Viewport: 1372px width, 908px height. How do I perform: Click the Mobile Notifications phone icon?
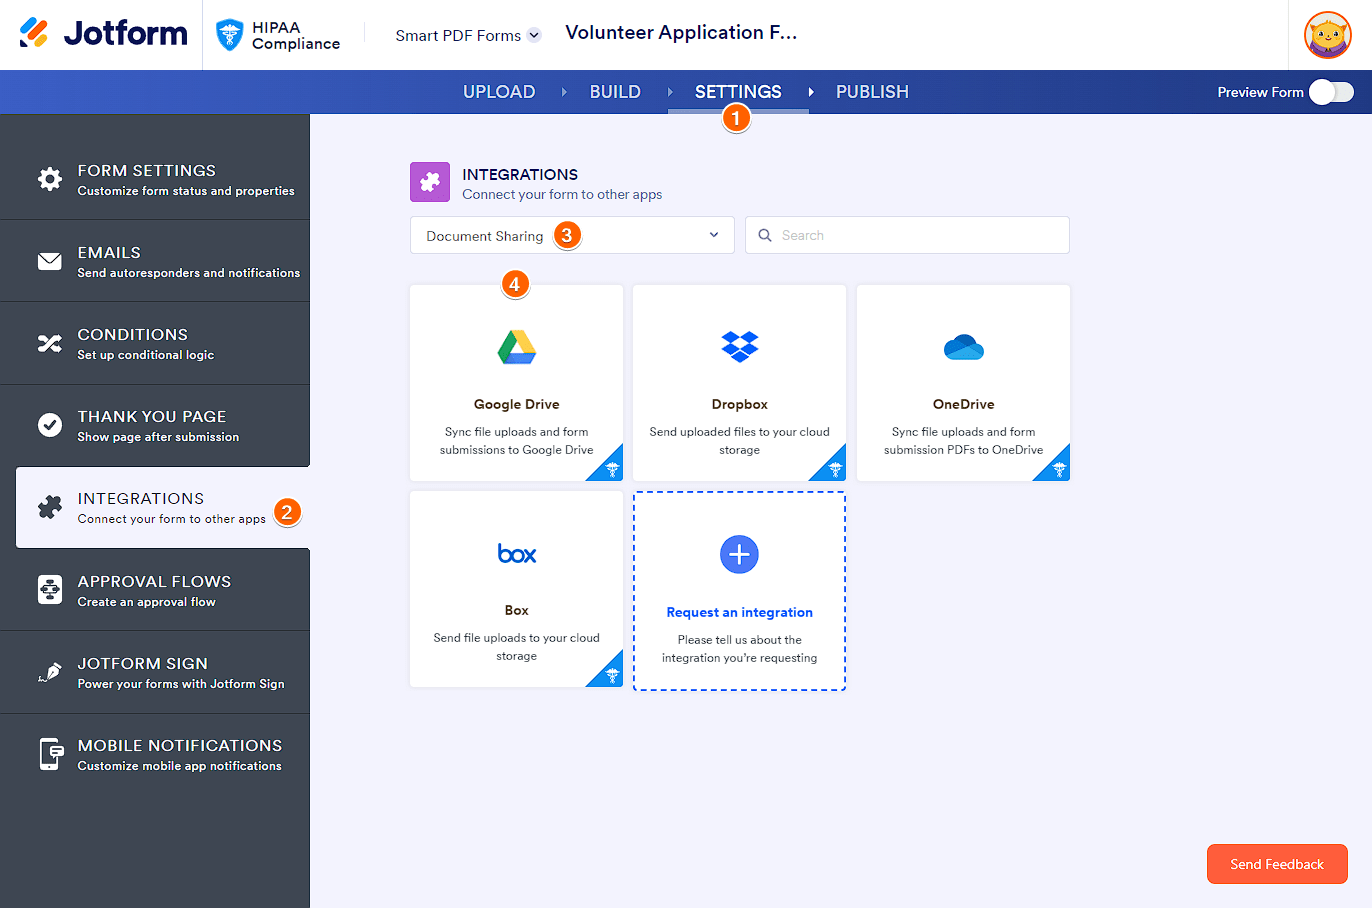pos(50,754)
